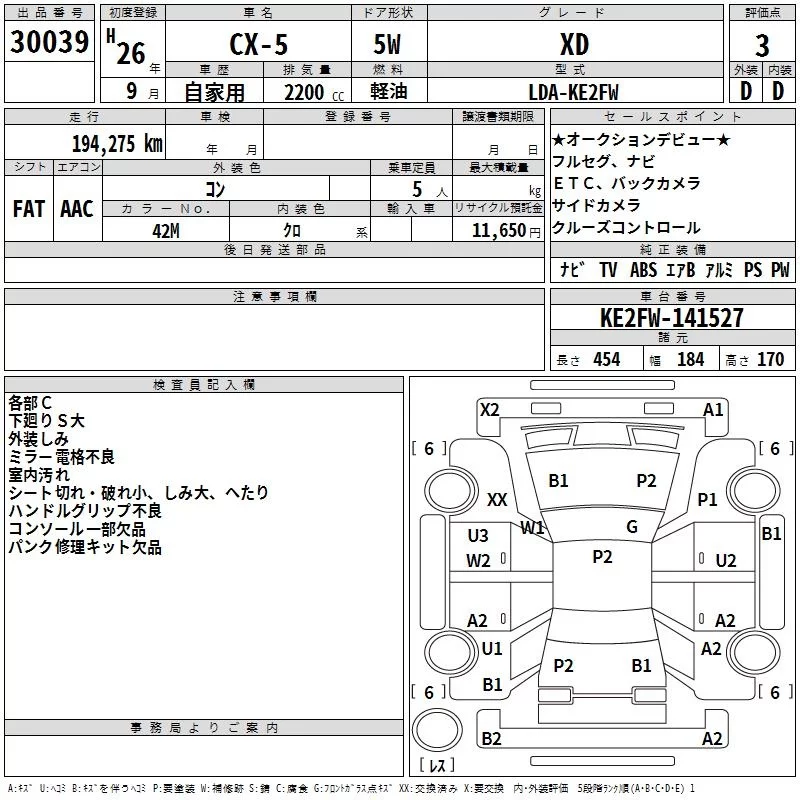Viewport: 800px width, 800px height.
Task: Select inspector note 外装しみ
Action: point(38,439)
